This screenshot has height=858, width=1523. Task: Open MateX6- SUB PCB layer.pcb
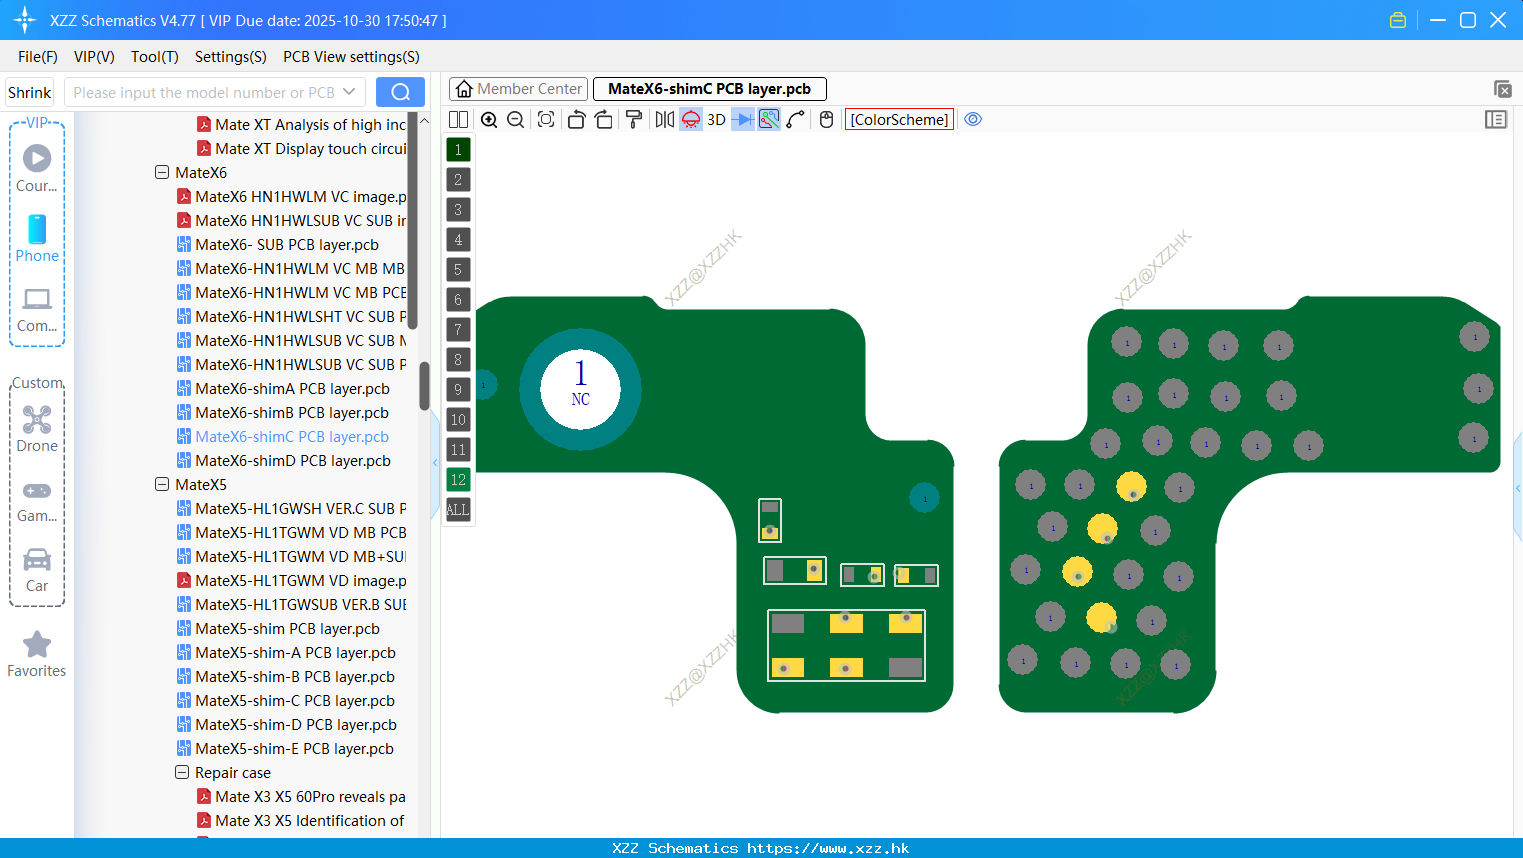tap(287, 244)
